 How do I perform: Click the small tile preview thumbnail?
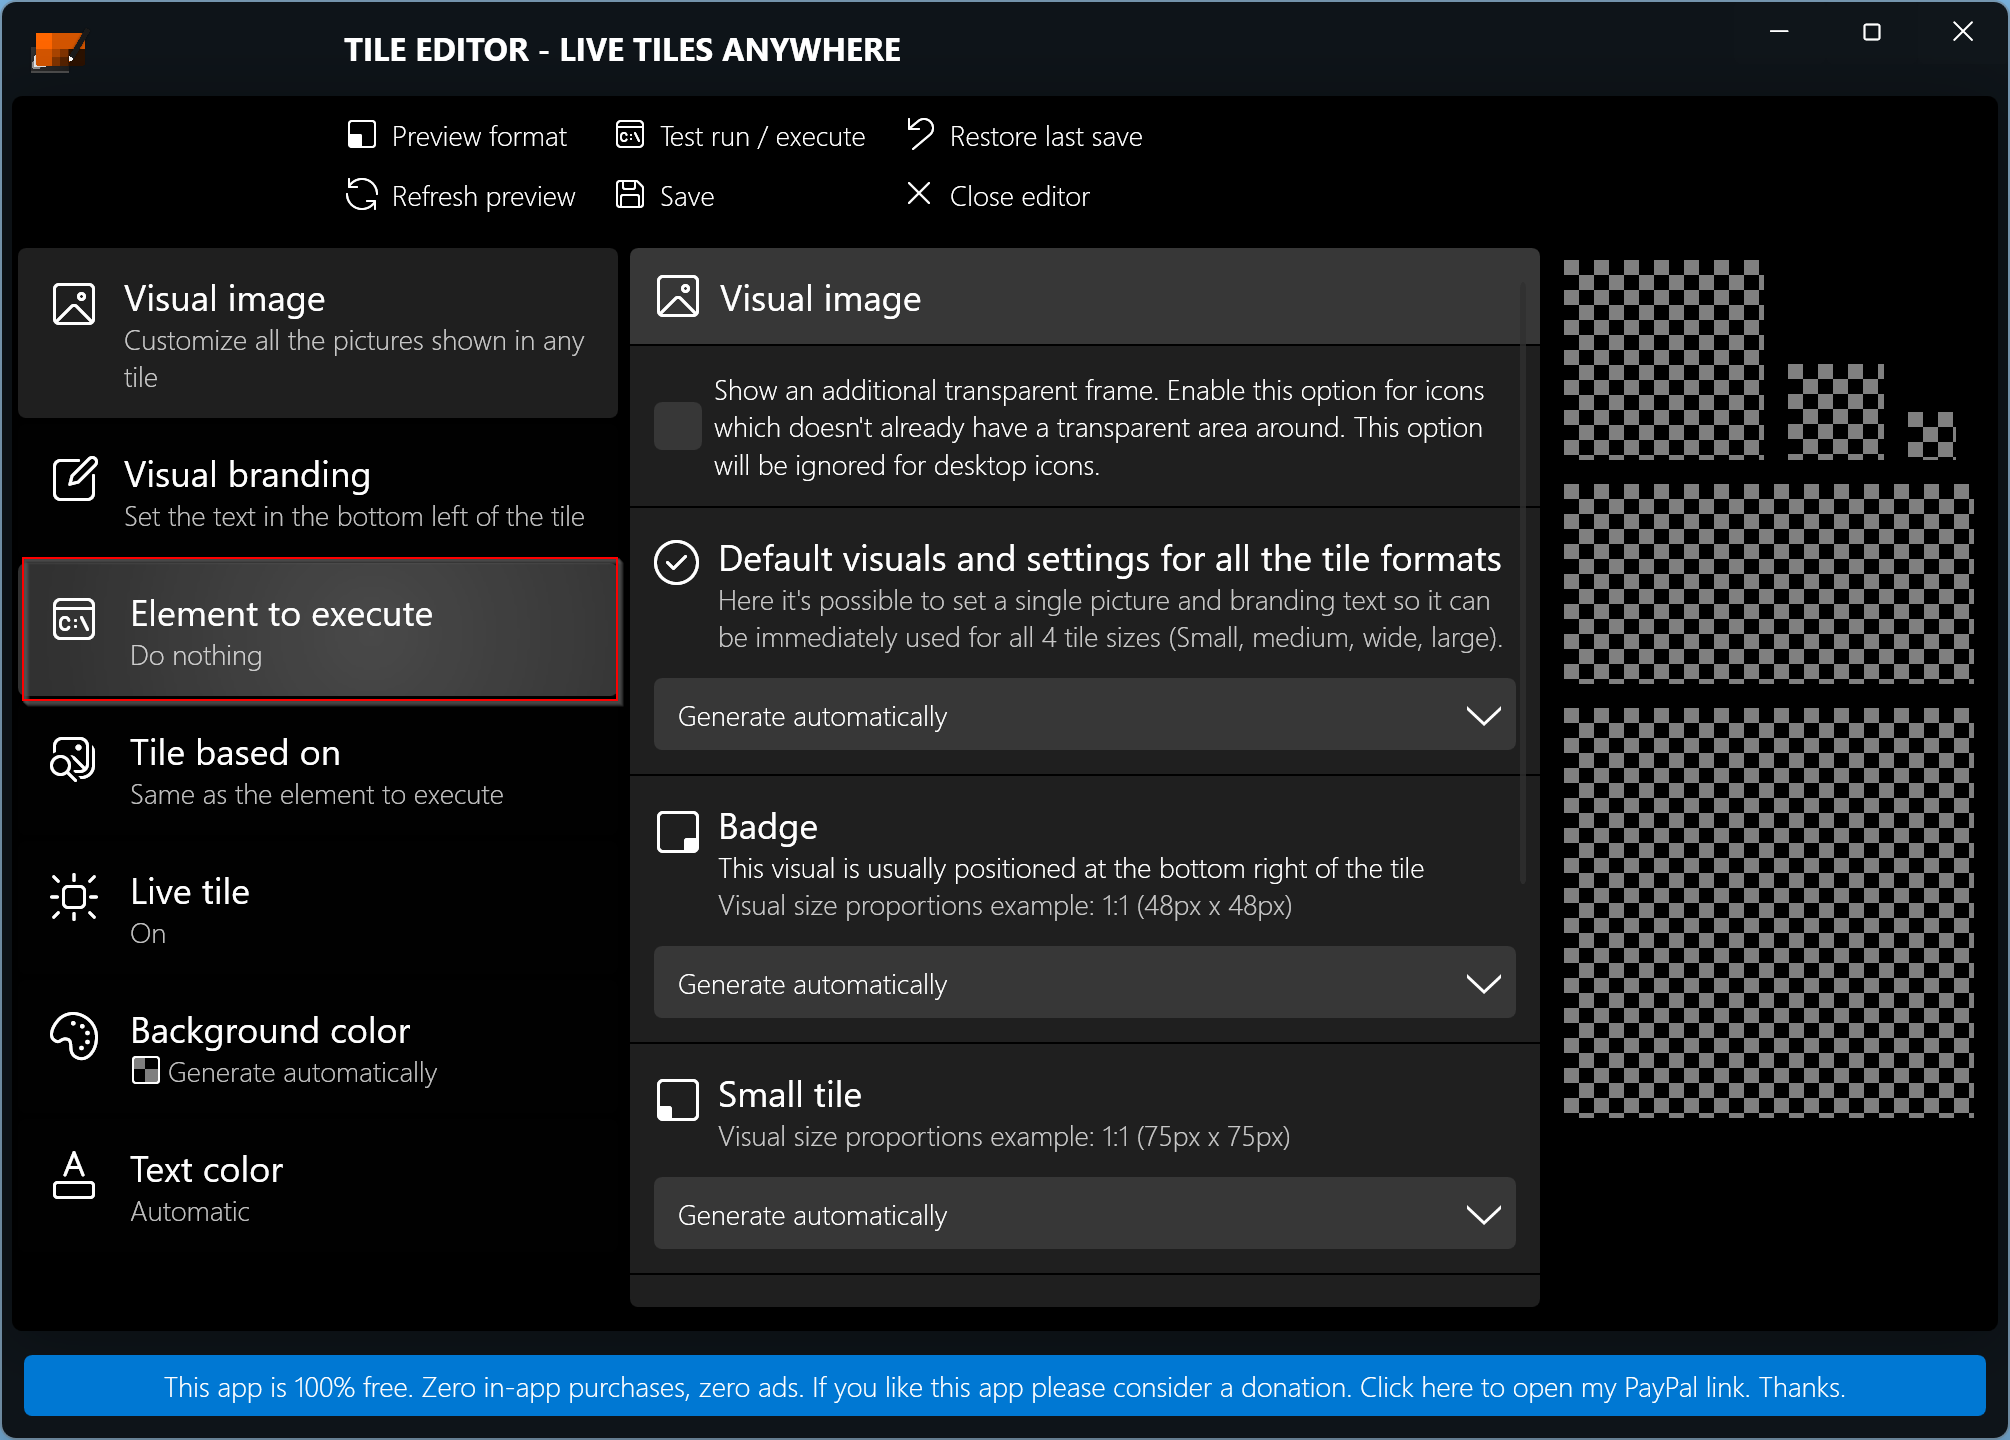point(1836,412)
